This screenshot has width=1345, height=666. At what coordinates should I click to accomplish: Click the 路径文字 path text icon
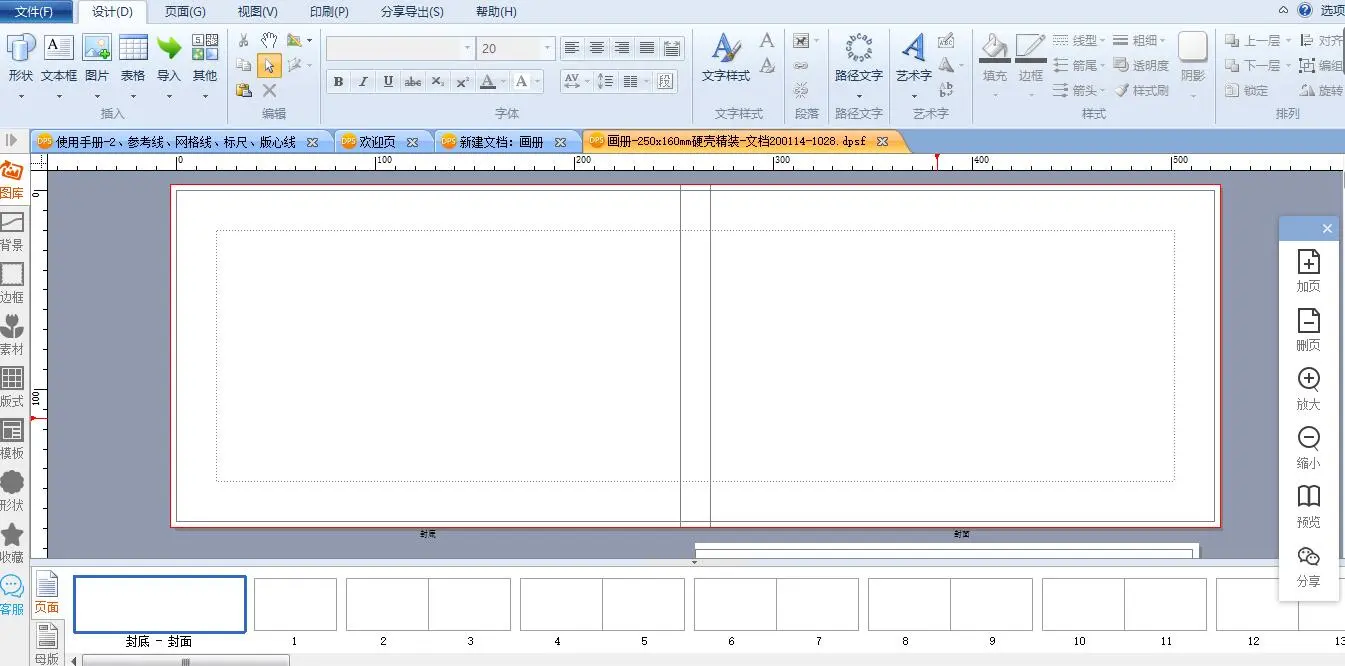coord(858,58)
